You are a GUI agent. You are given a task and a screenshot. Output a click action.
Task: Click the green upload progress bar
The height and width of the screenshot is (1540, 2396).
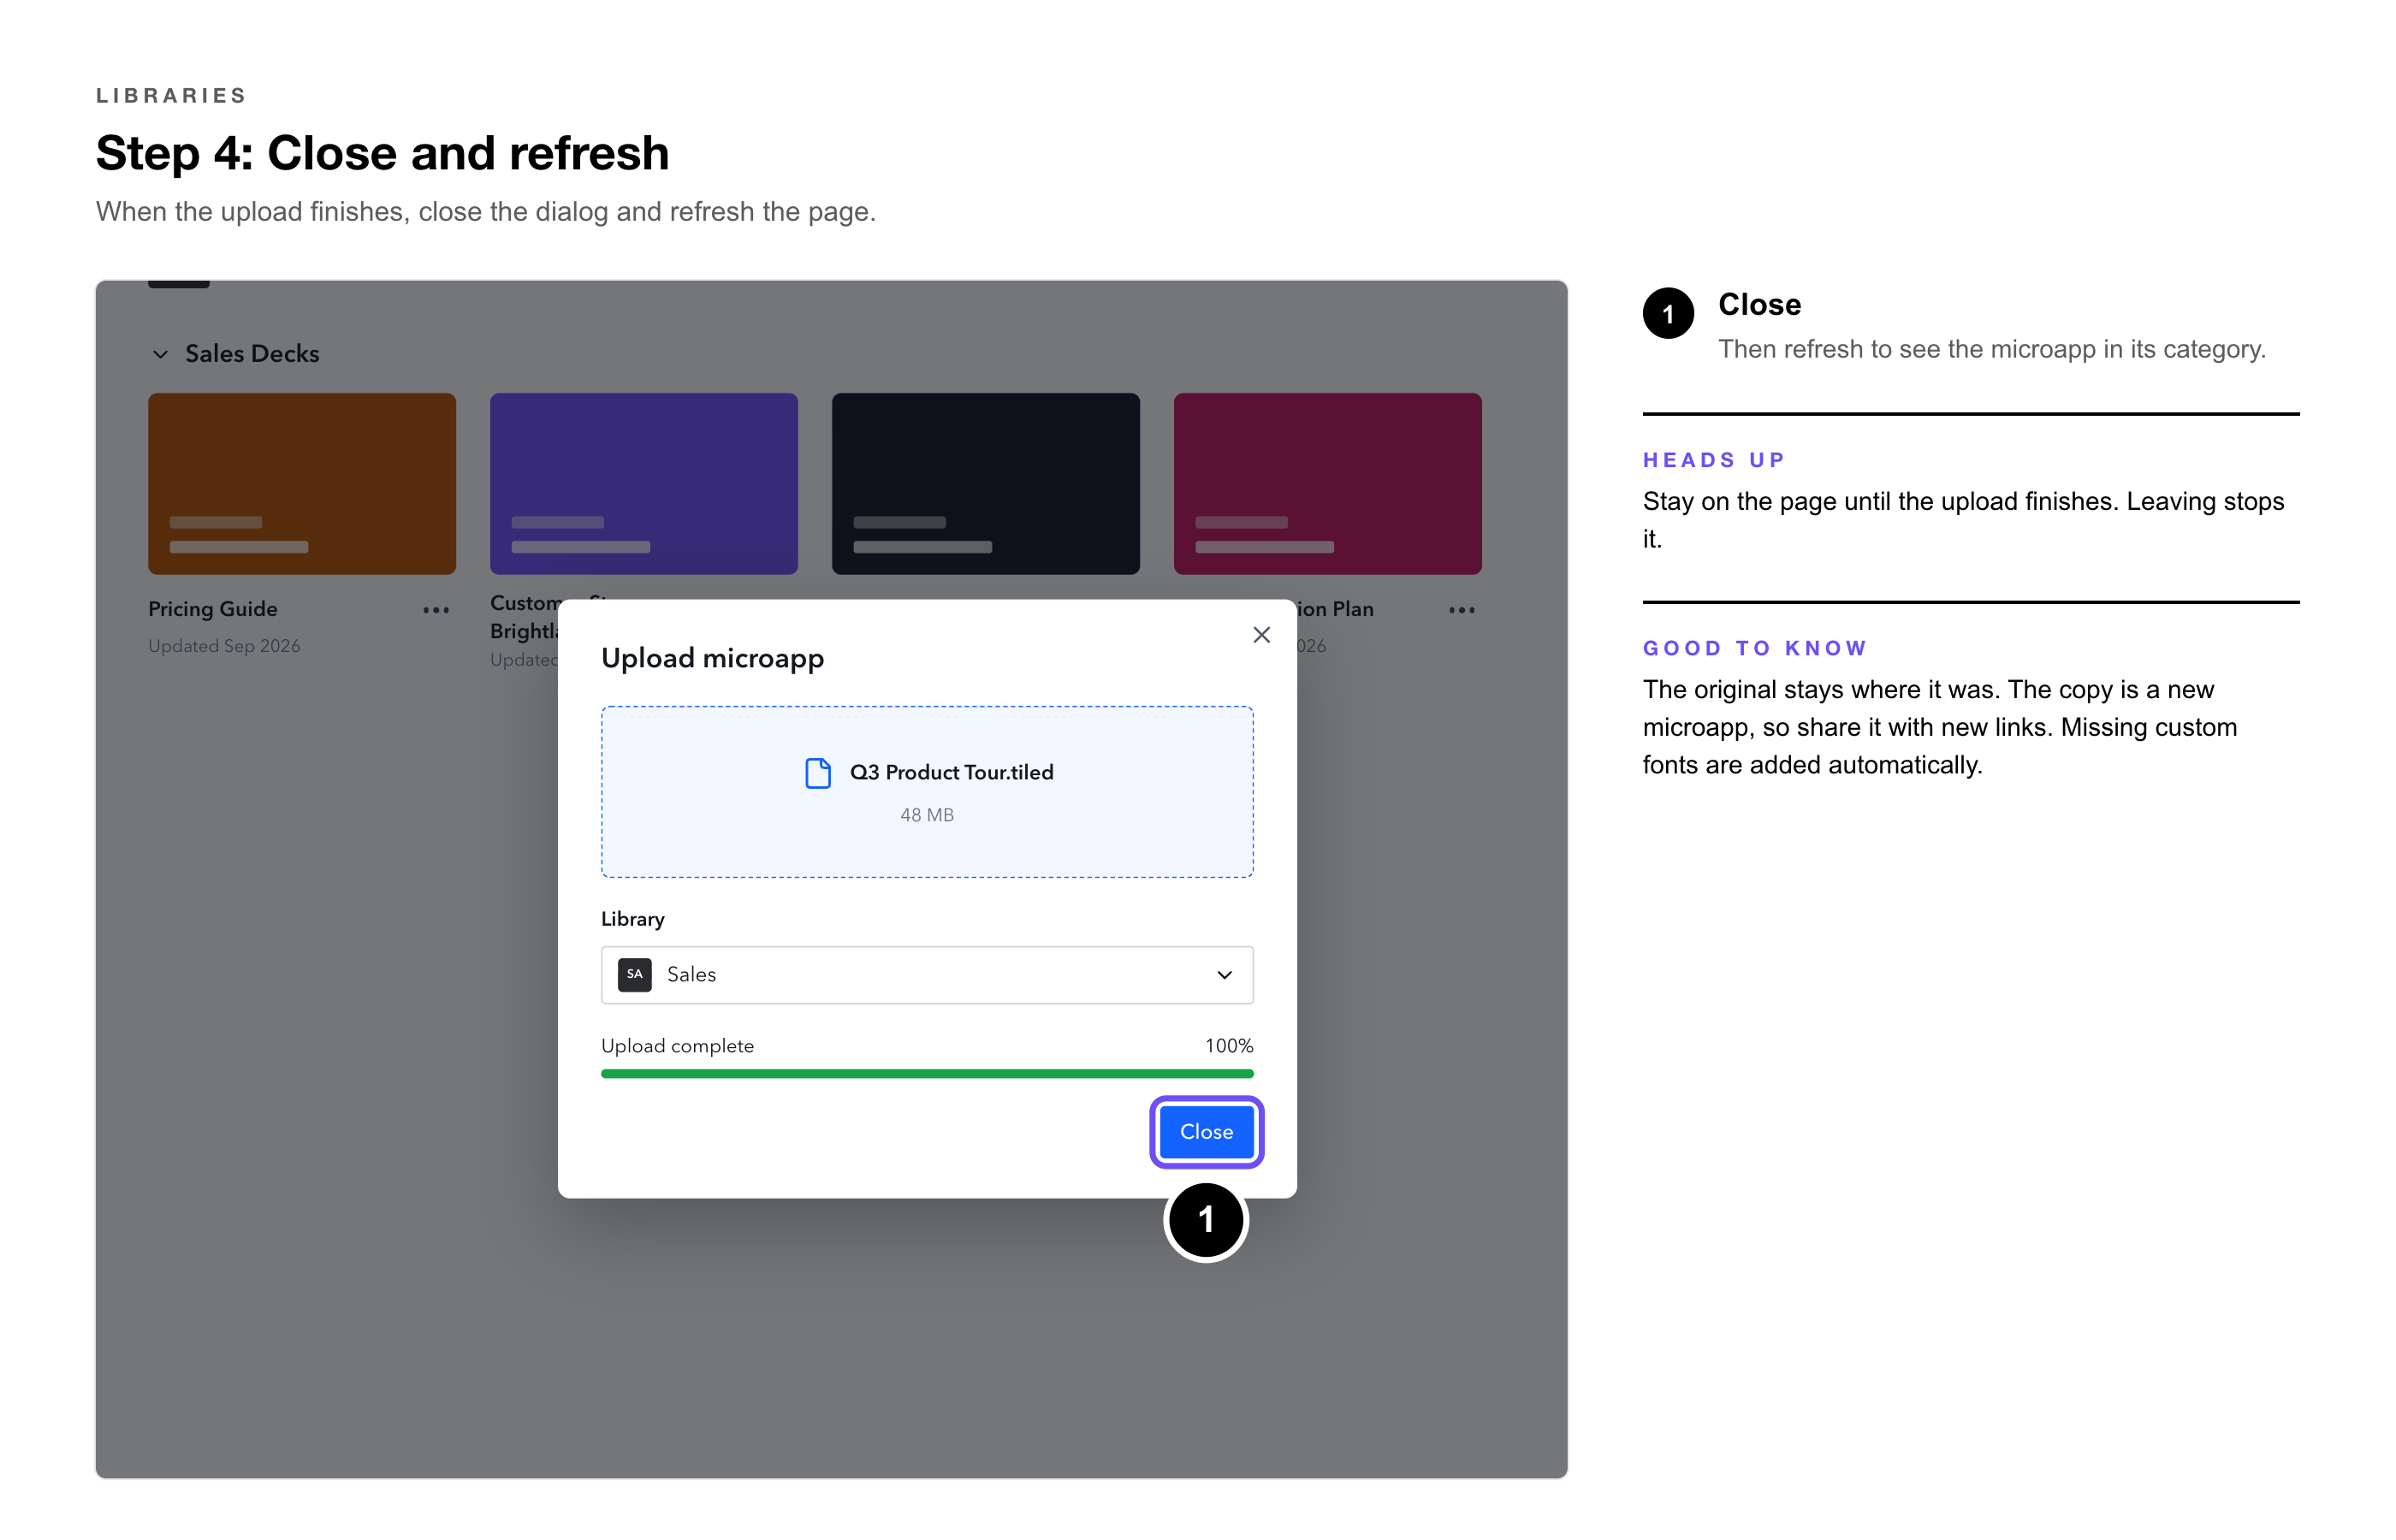click(x=926, y=1073)
